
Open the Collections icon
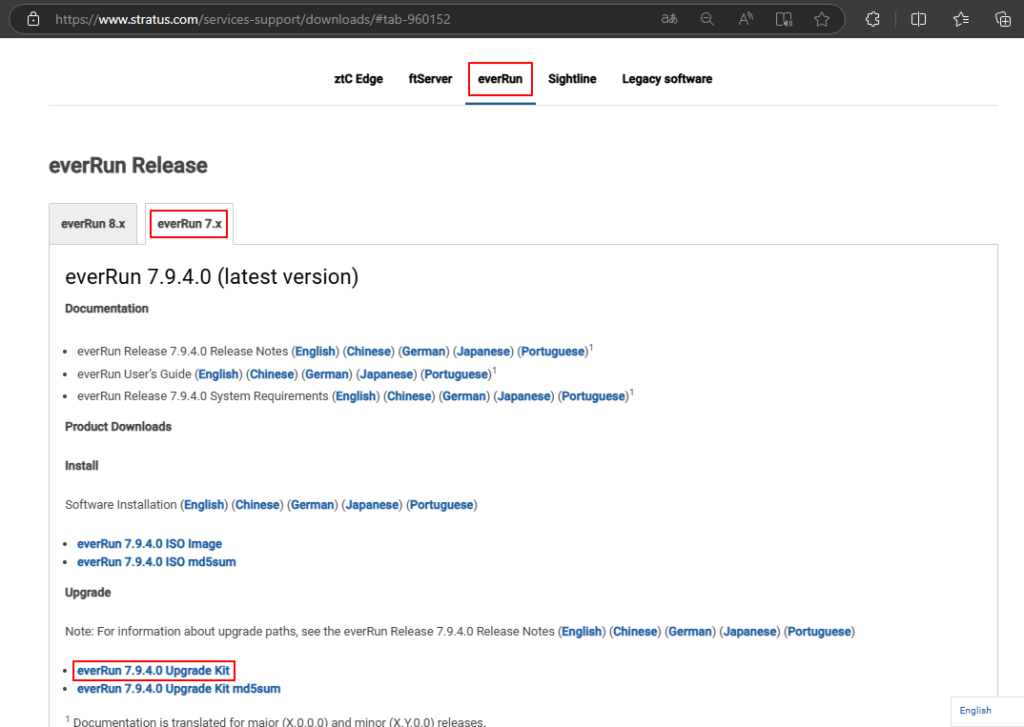pos(1003,19)
